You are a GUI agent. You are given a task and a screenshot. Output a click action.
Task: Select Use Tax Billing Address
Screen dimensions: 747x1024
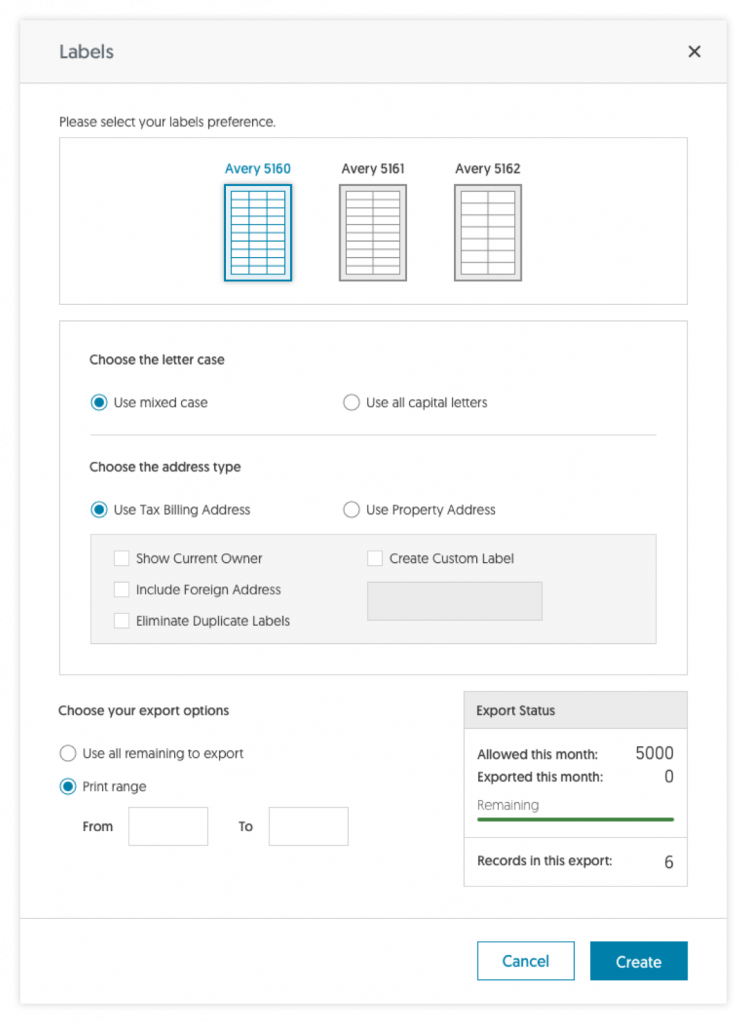(99, 509)
